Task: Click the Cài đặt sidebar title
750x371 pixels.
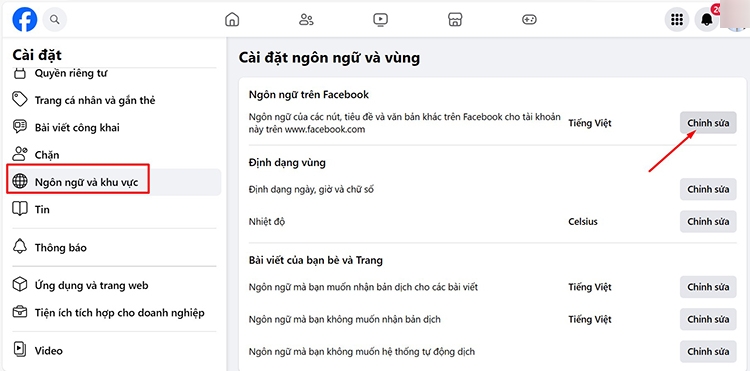Action: pyautogui.click(x=37, y=55)
